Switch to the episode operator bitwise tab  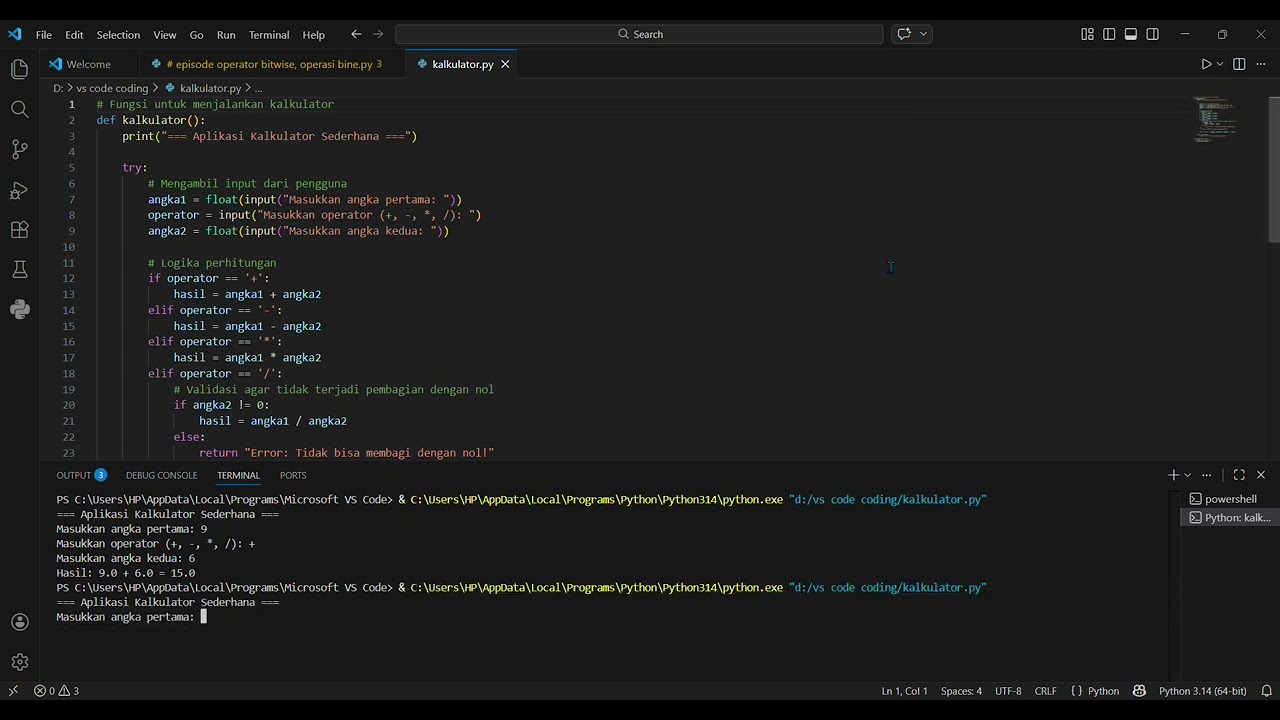[274, 64]
